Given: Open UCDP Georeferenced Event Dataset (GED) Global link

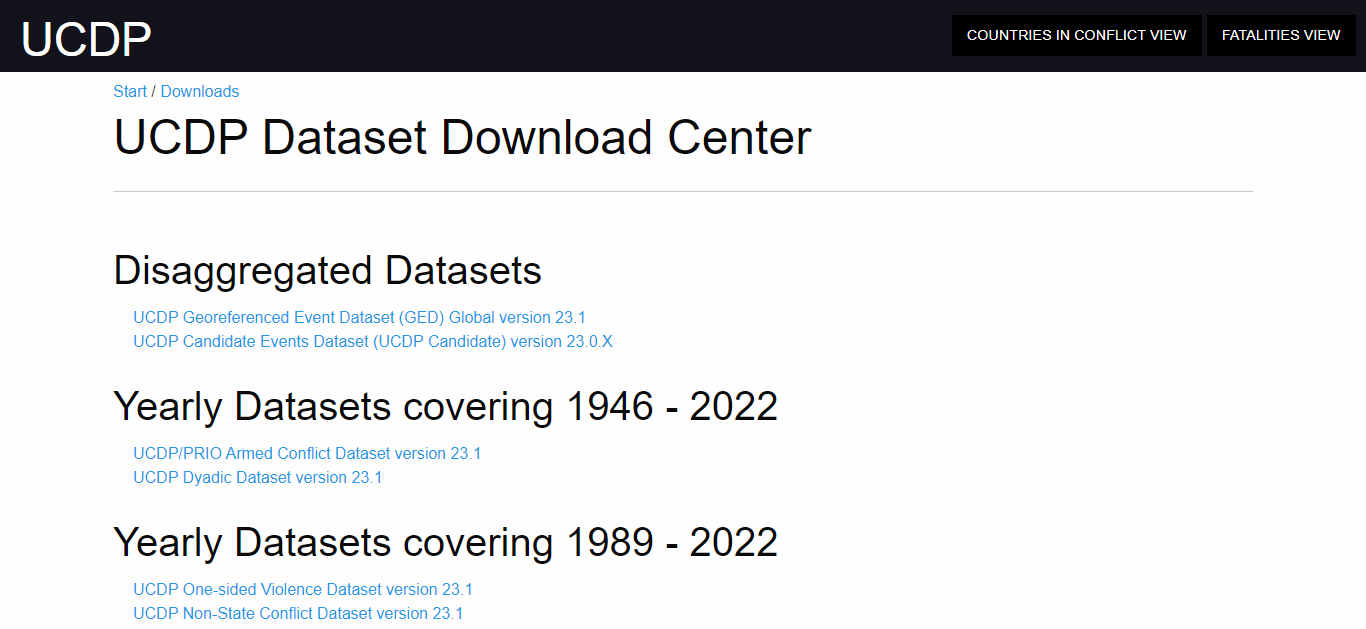Looking at the screenshot, I should (359, 317).
